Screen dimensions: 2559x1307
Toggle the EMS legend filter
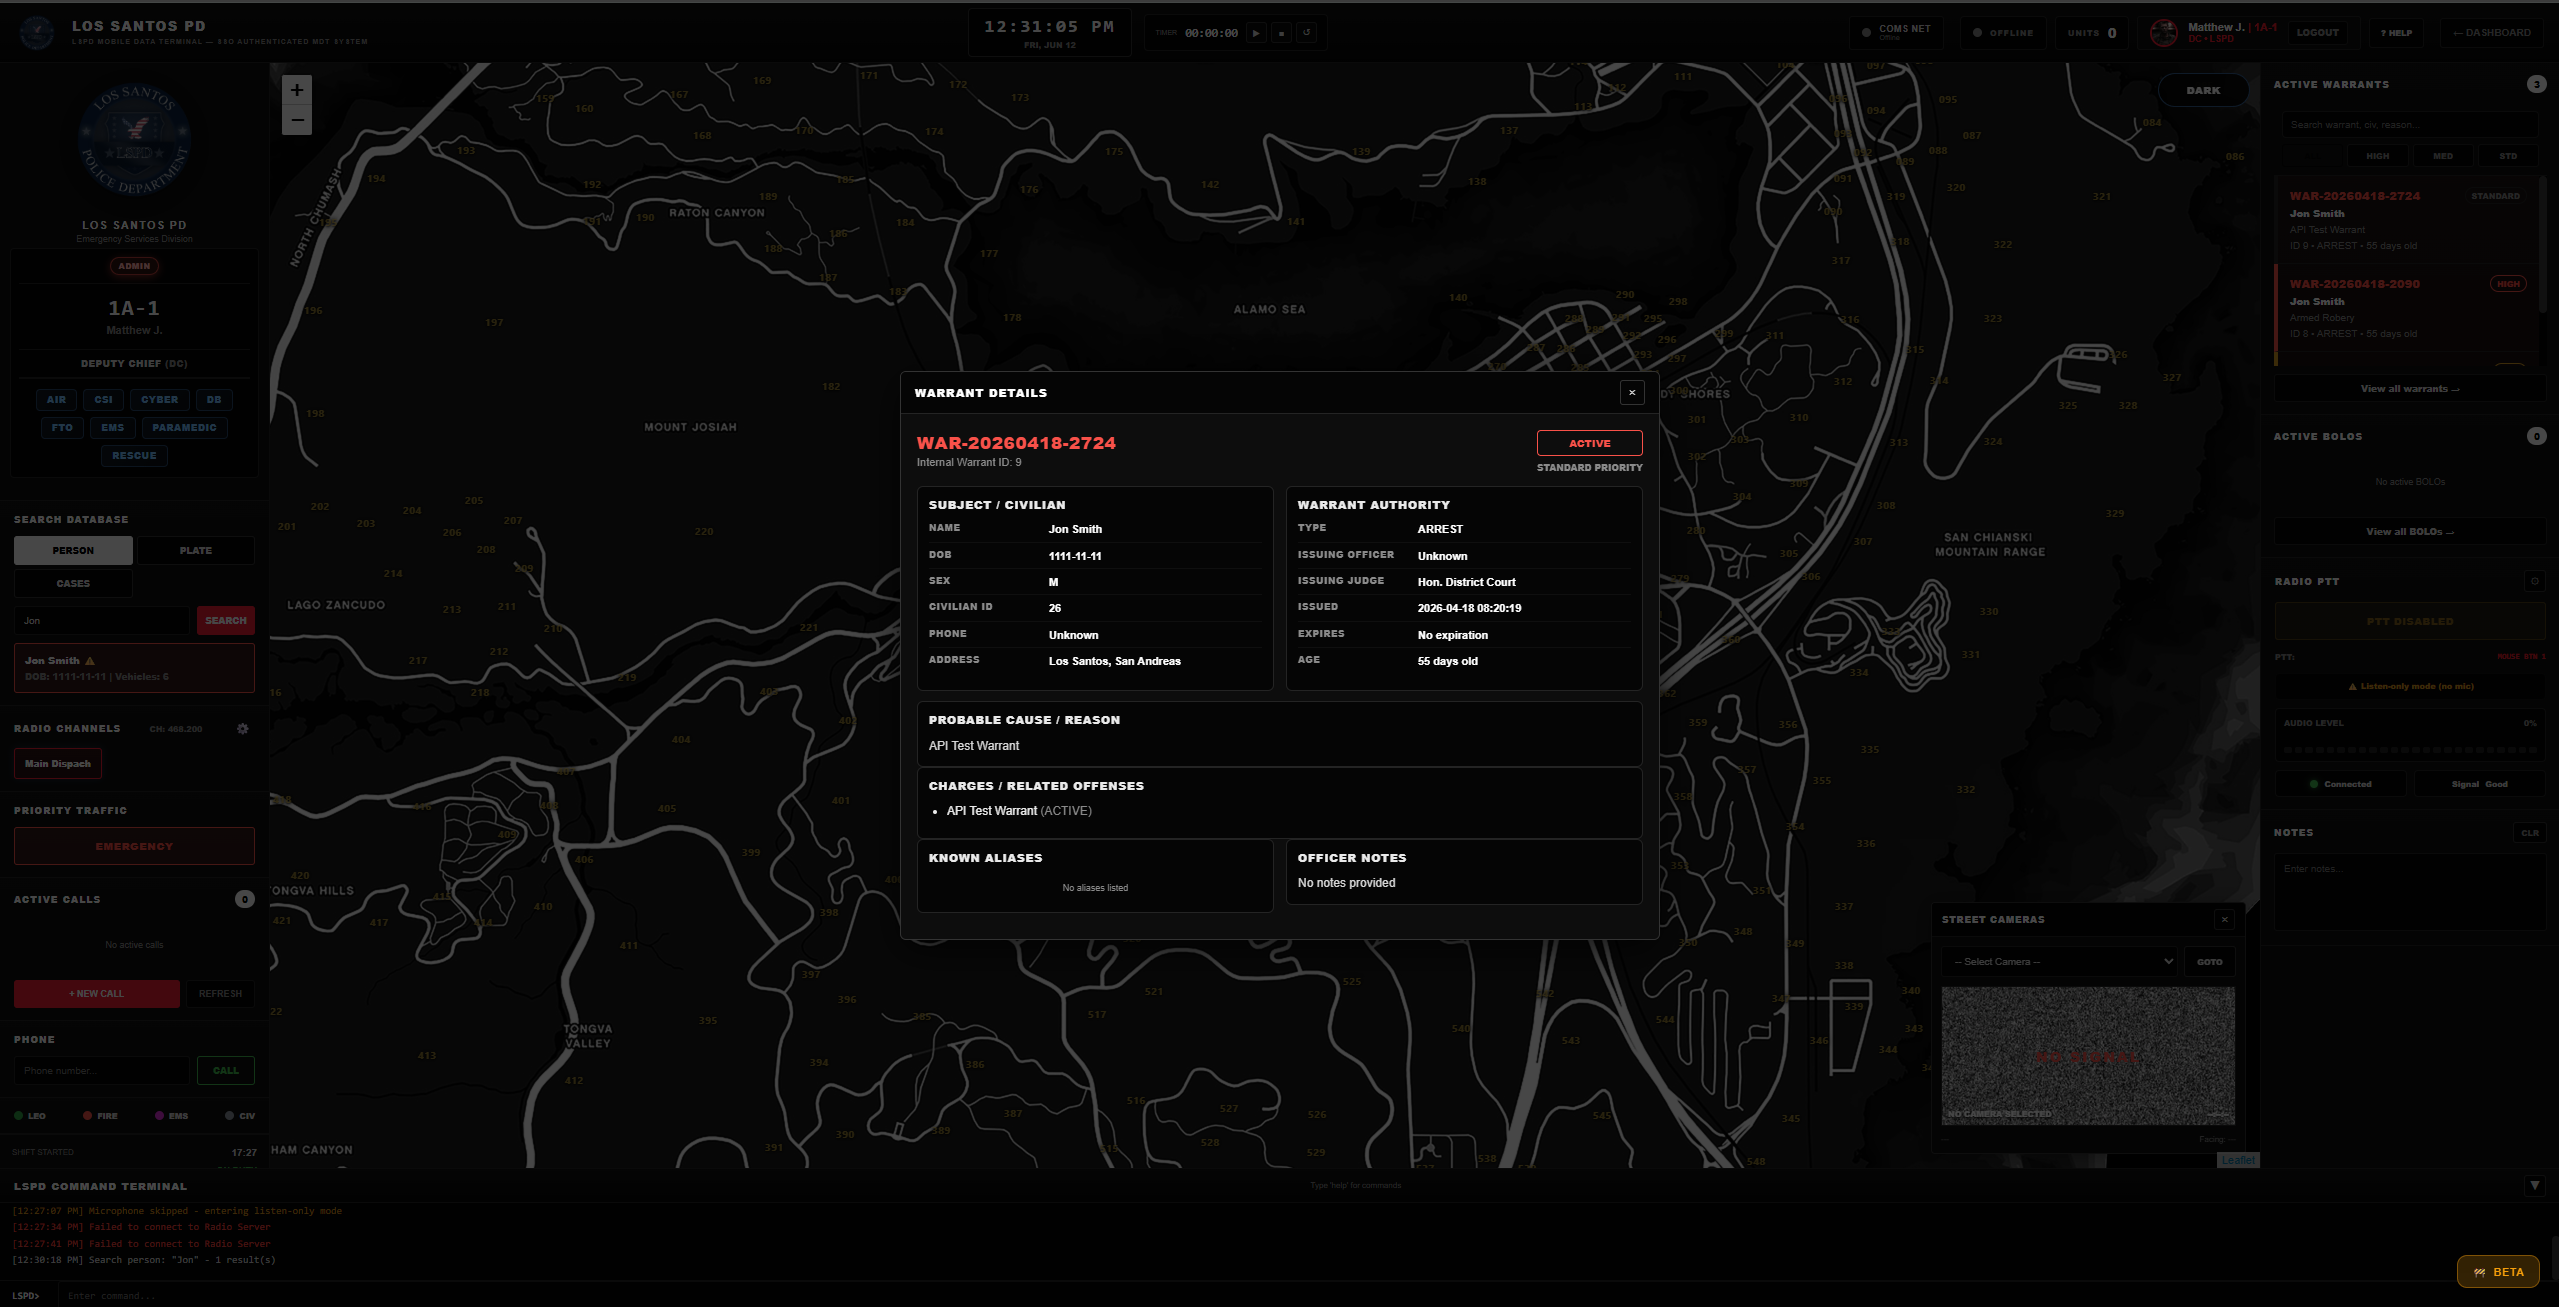pos(172,1116)
